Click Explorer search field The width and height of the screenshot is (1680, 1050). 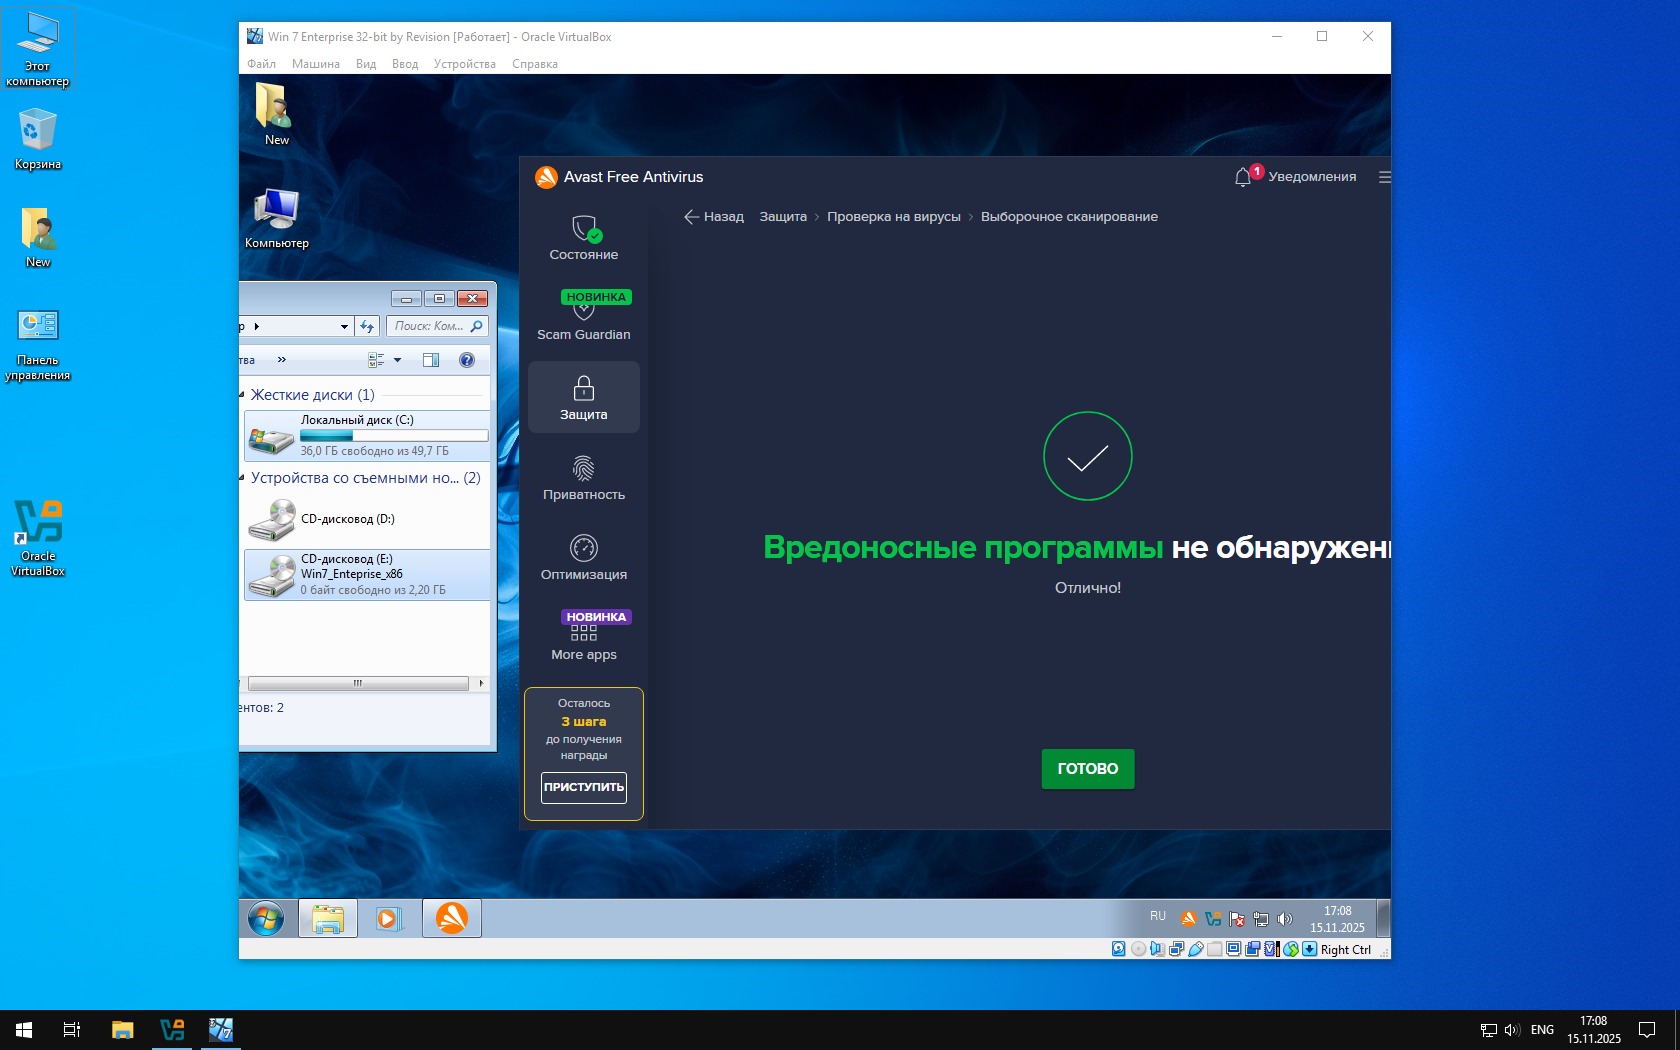point(438,326)
